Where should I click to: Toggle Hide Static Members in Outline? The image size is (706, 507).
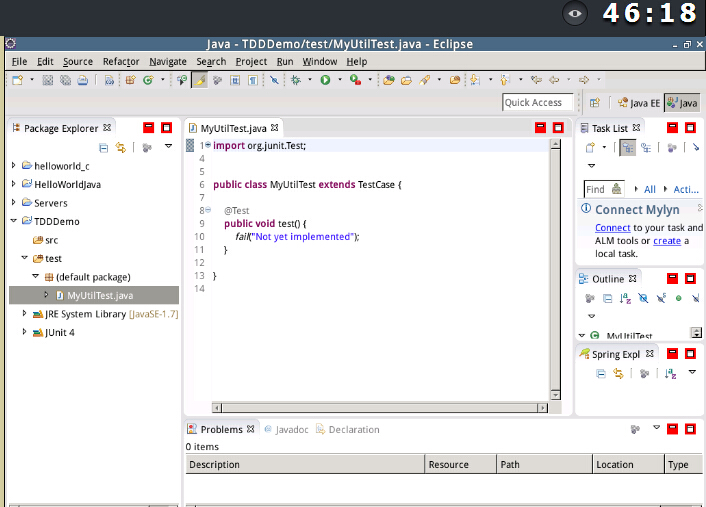pyautogui.click(x=661, y=298)
